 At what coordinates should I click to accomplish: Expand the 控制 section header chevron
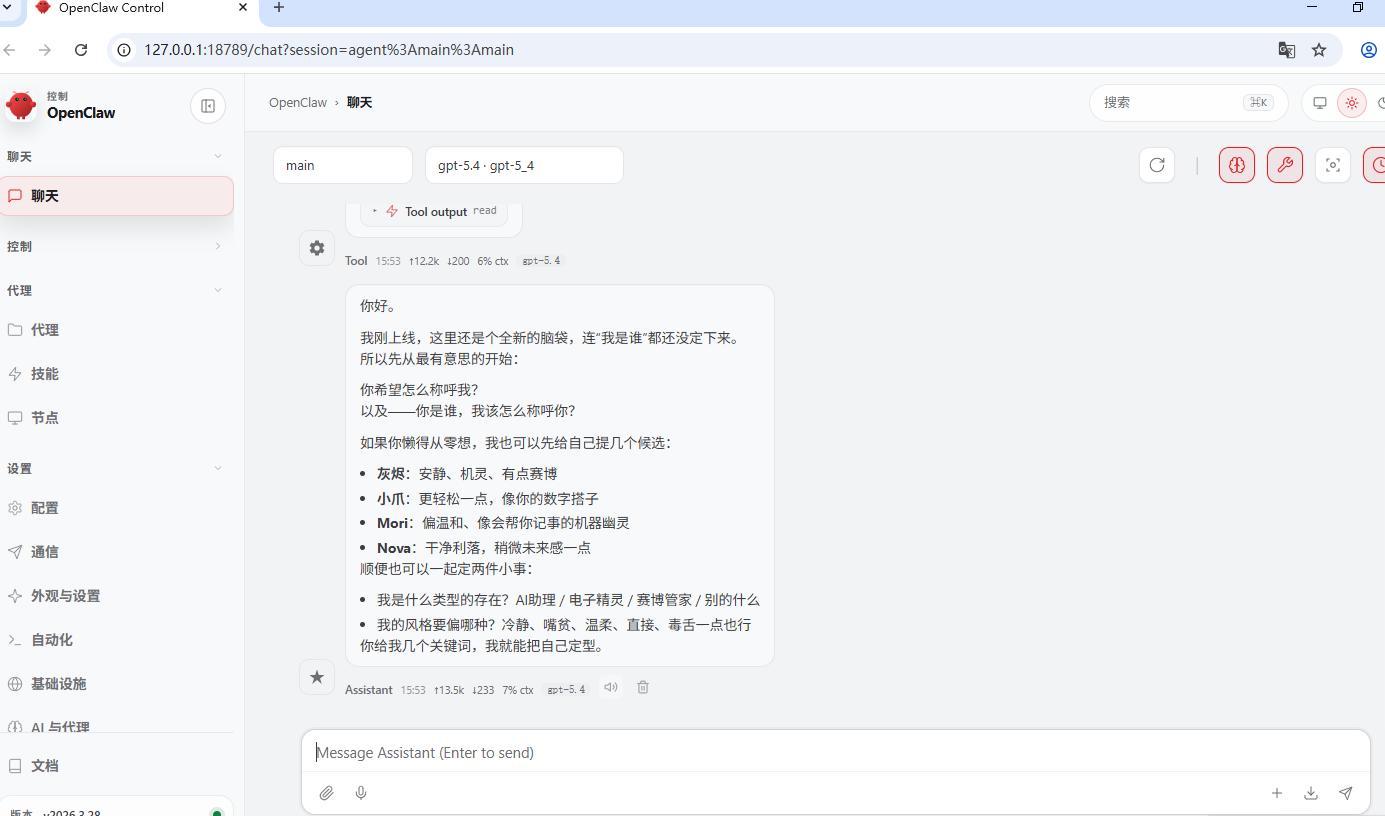coord(218,246)
